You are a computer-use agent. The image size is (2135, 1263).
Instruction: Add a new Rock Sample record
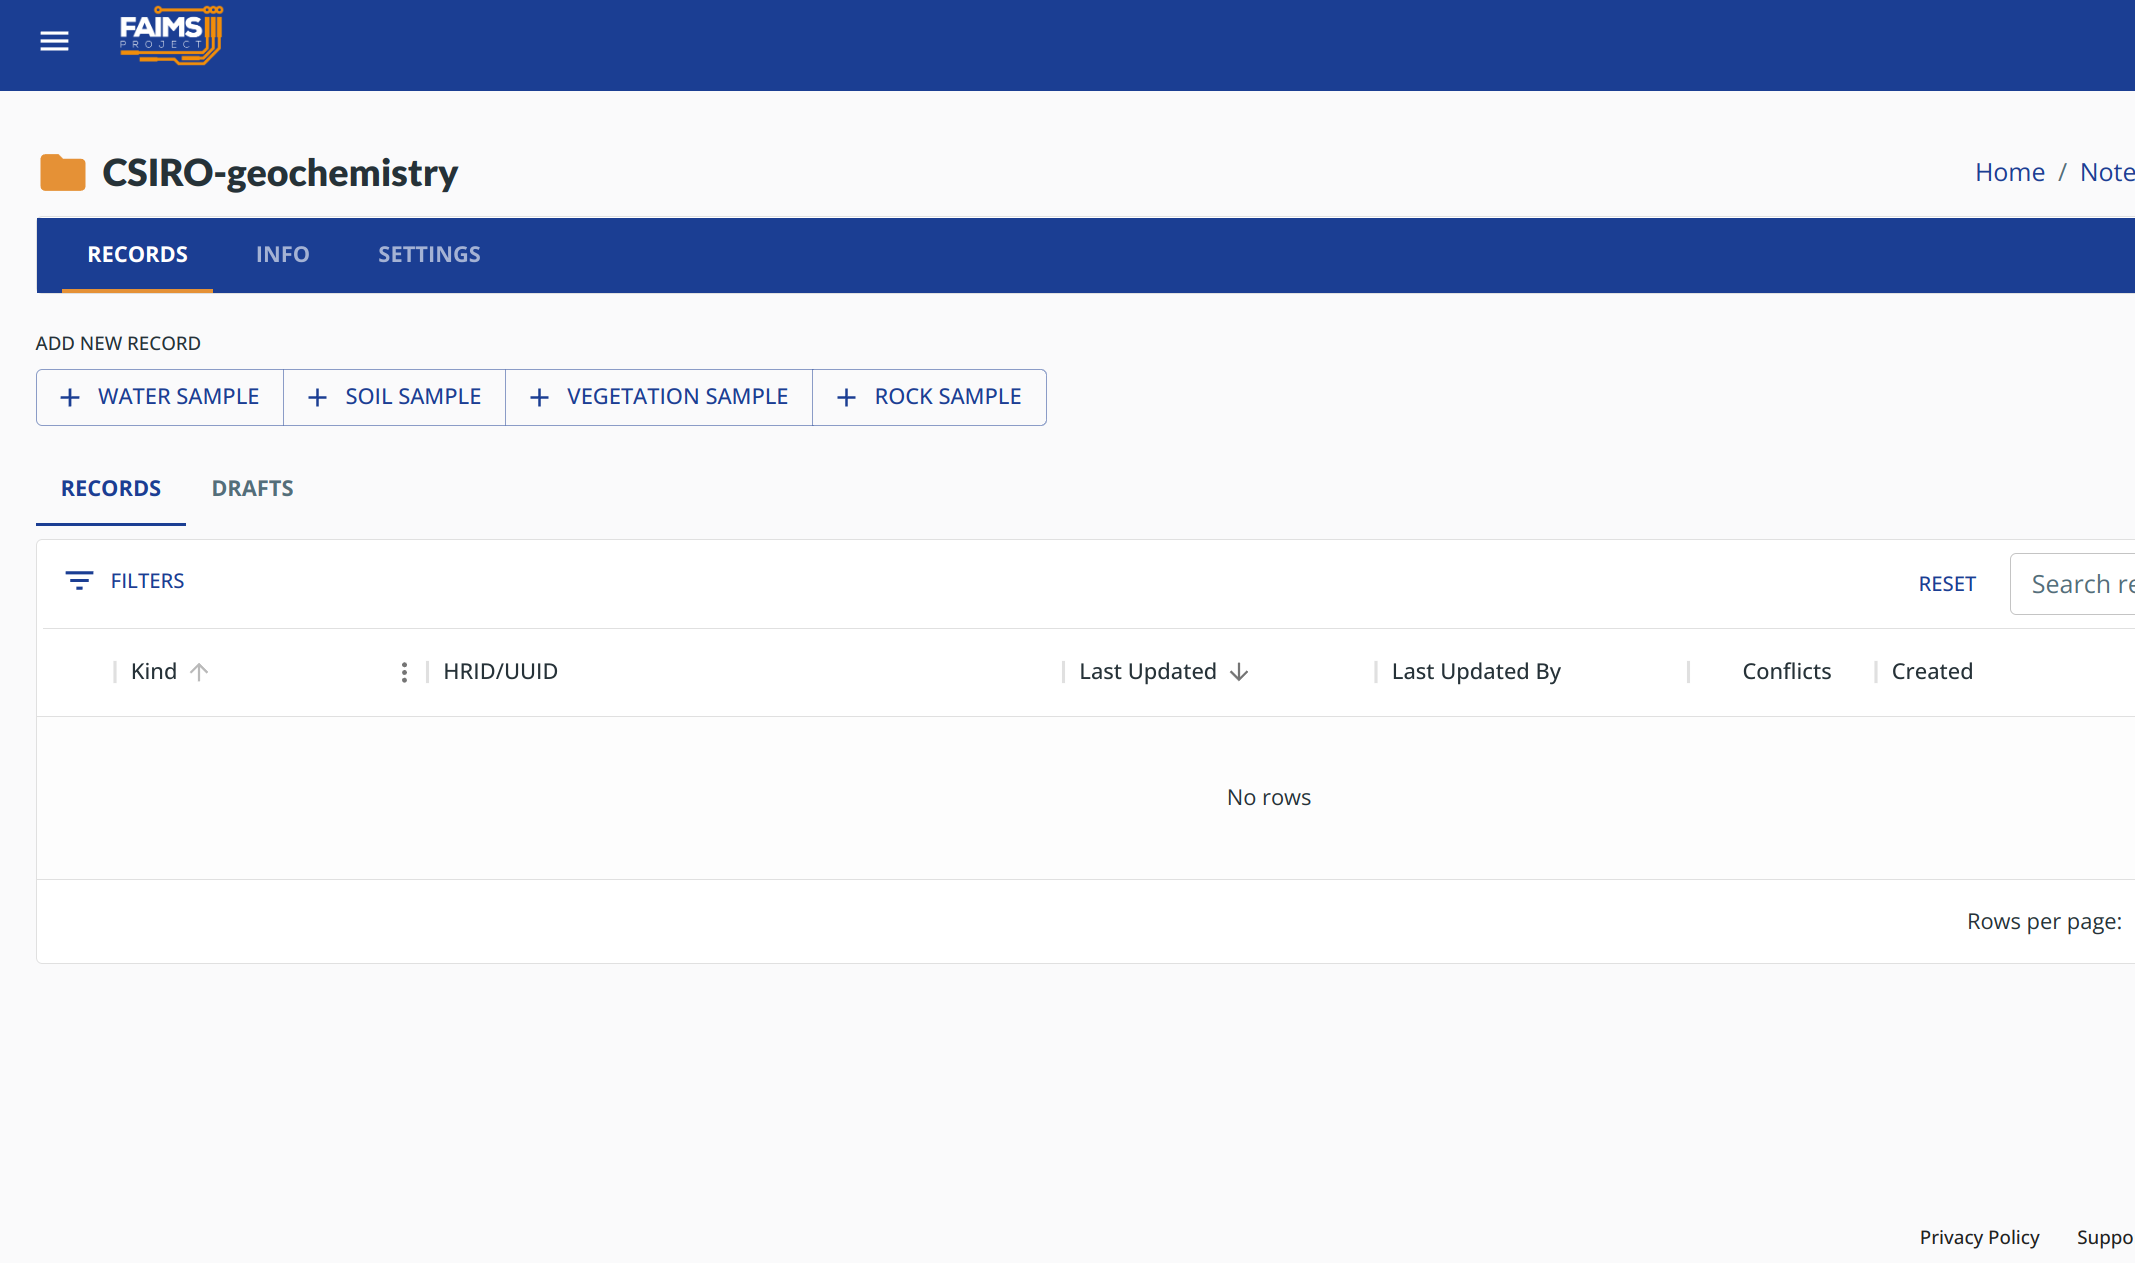coord(929,397)
